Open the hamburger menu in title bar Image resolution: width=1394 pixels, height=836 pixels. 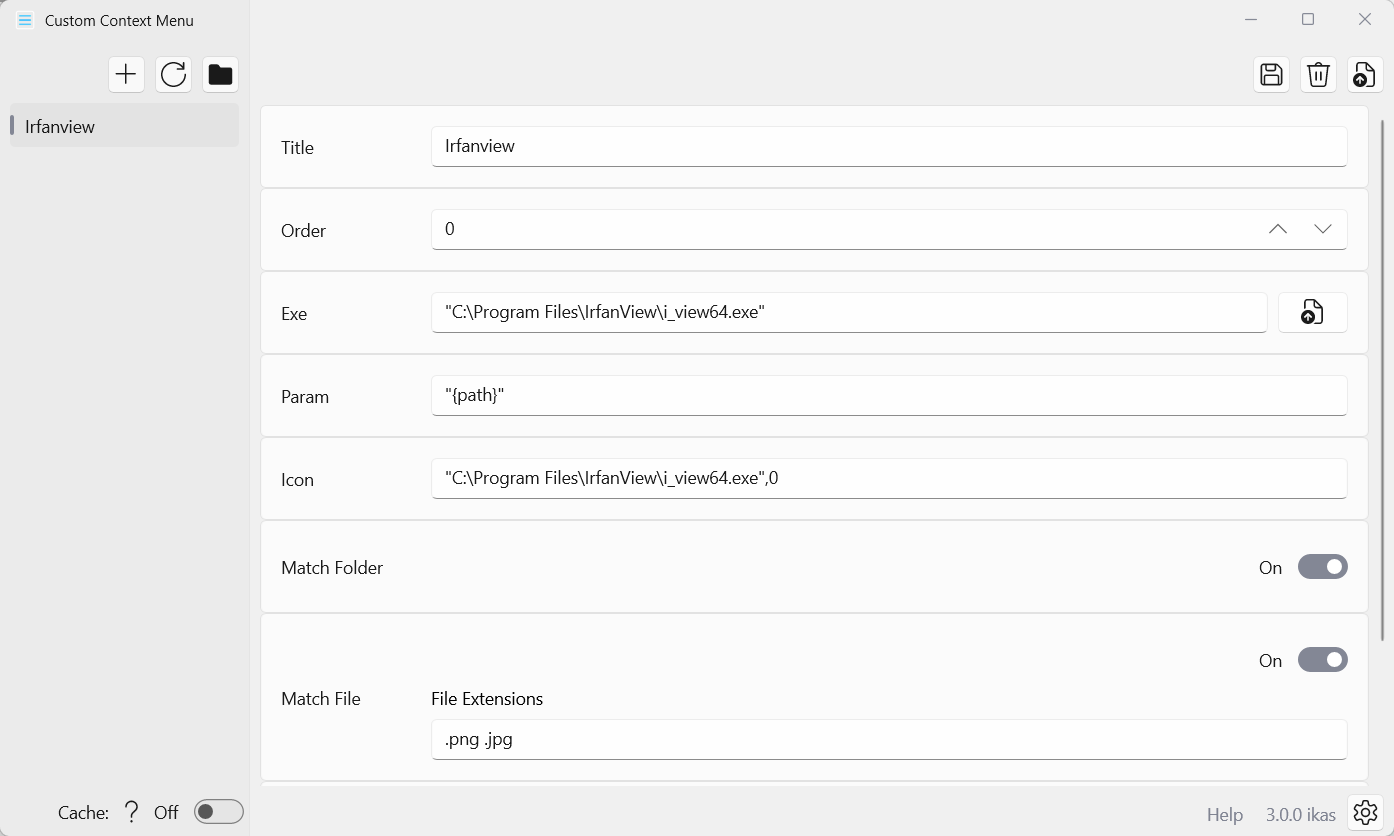24,19
